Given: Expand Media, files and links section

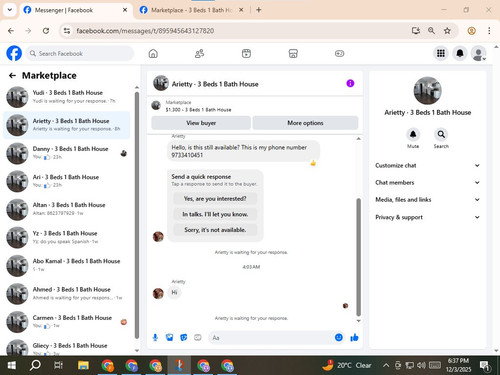Looking at the screenshot, I should point(428,200).
